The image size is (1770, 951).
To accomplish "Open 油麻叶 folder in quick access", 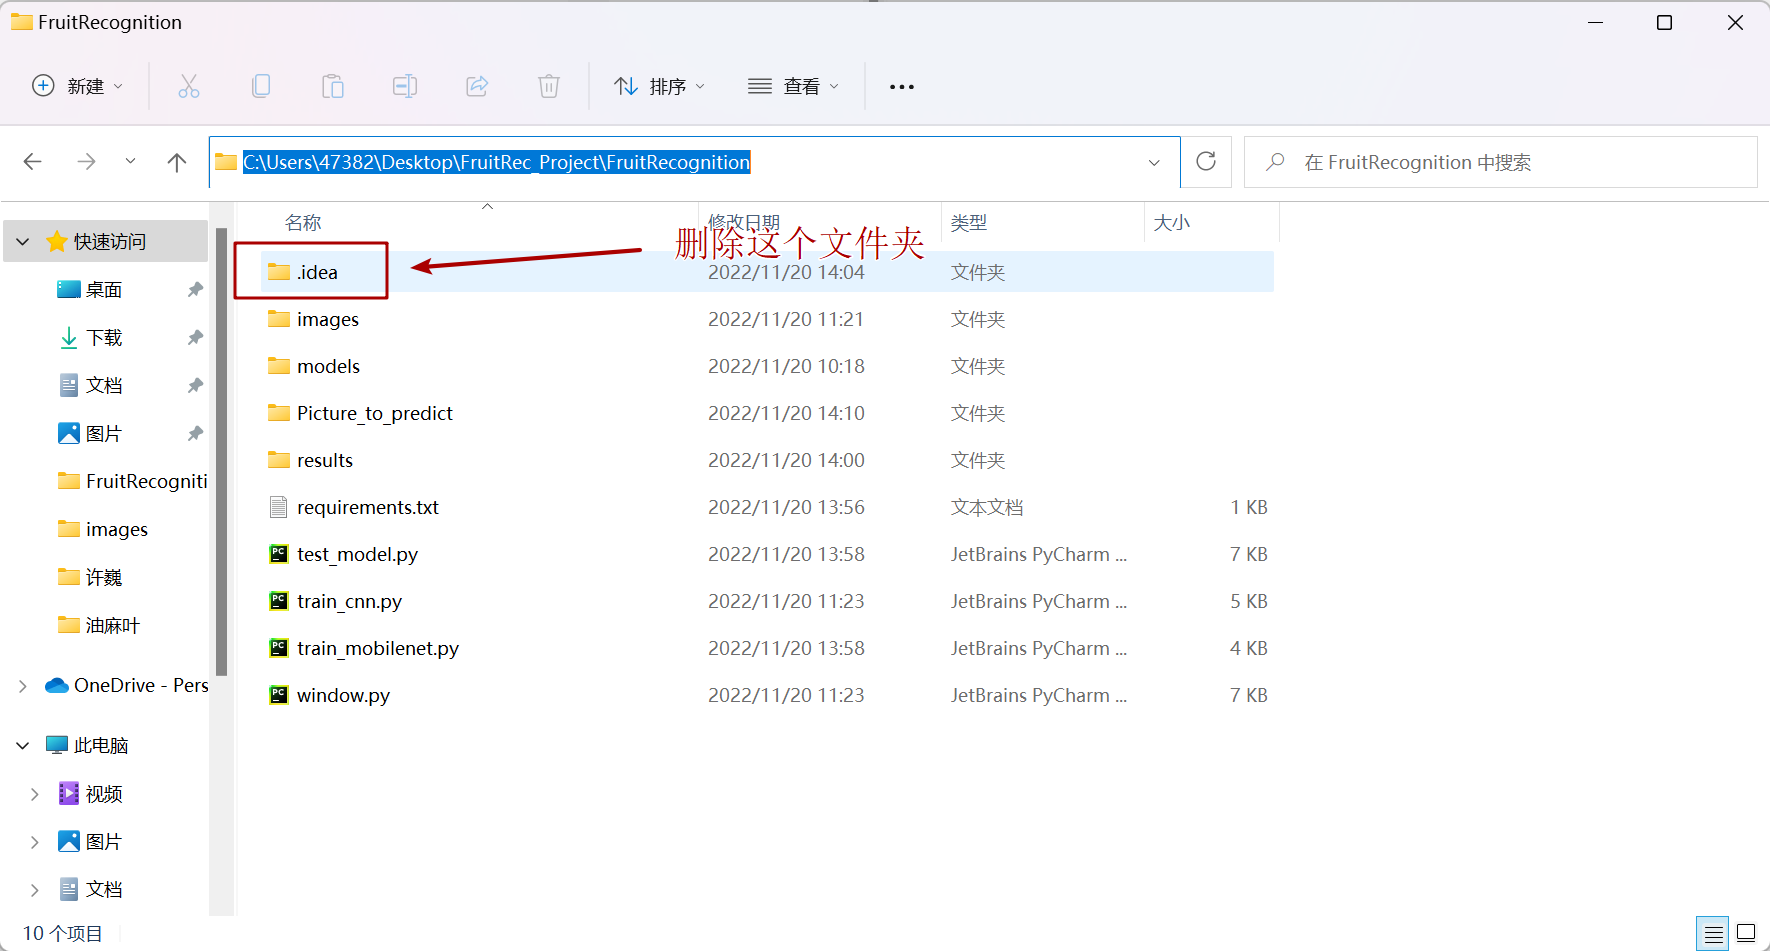I will tap(113, 626).
